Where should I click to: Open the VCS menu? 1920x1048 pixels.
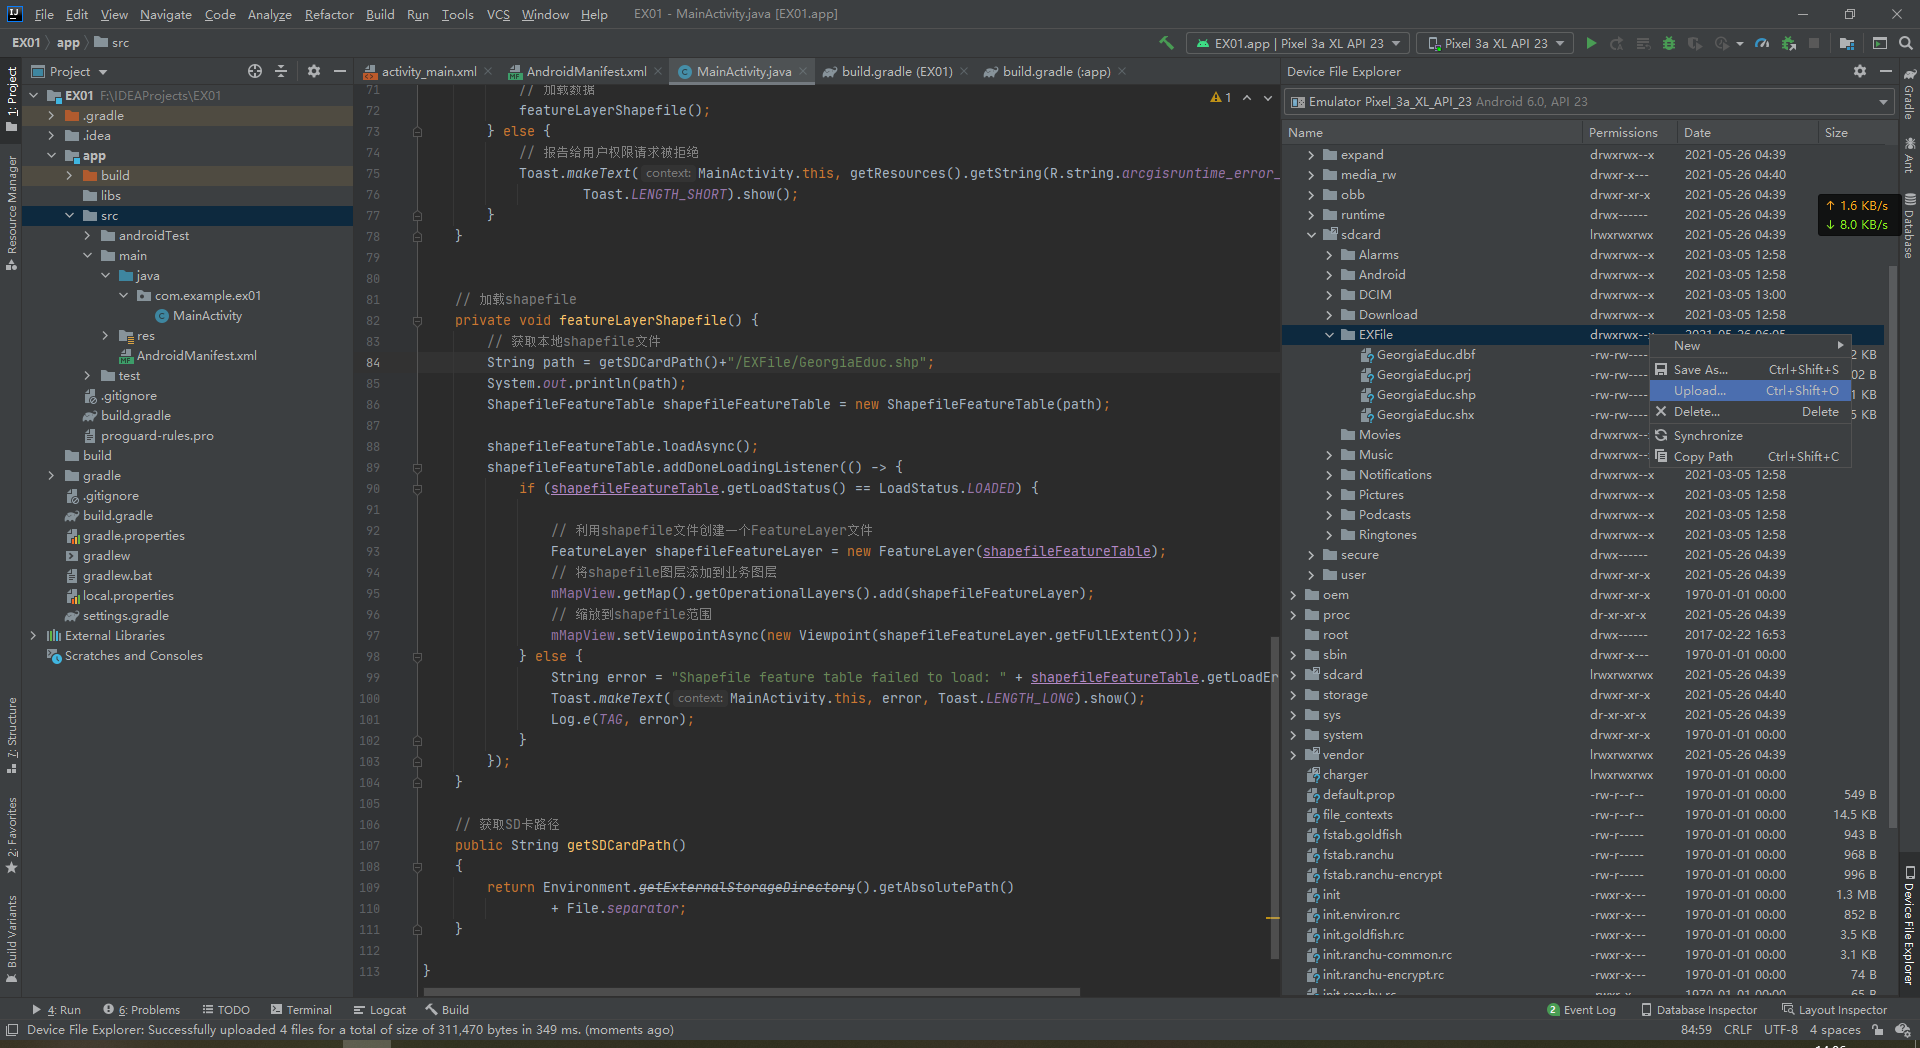pyautogui.click(x=498, y=14)
